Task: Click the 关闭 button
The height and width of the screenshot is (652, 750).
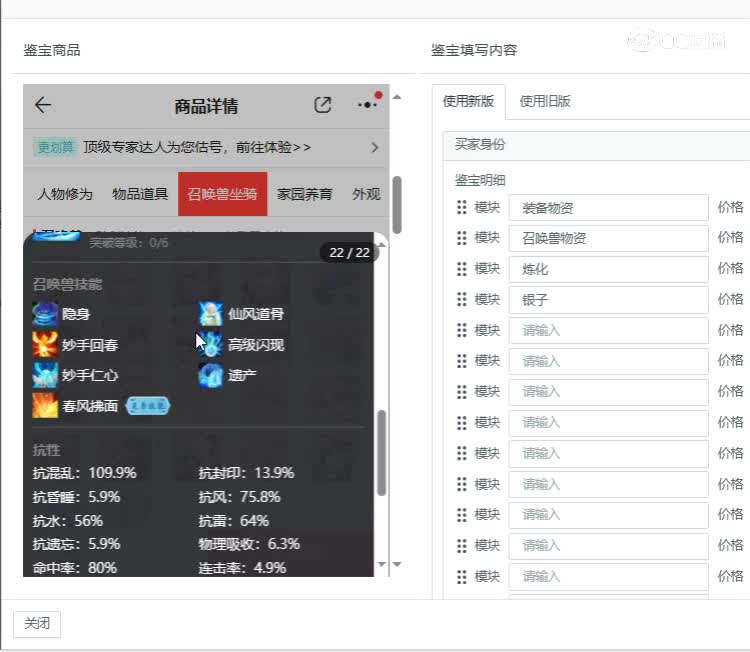Action: pyautogui.click(x=37, y=624)
